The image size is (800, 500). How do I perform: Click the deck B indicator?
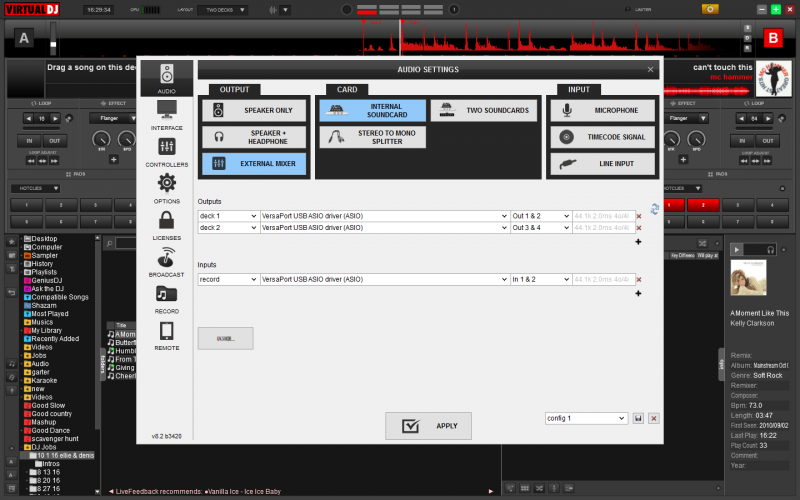click(773, 38)
